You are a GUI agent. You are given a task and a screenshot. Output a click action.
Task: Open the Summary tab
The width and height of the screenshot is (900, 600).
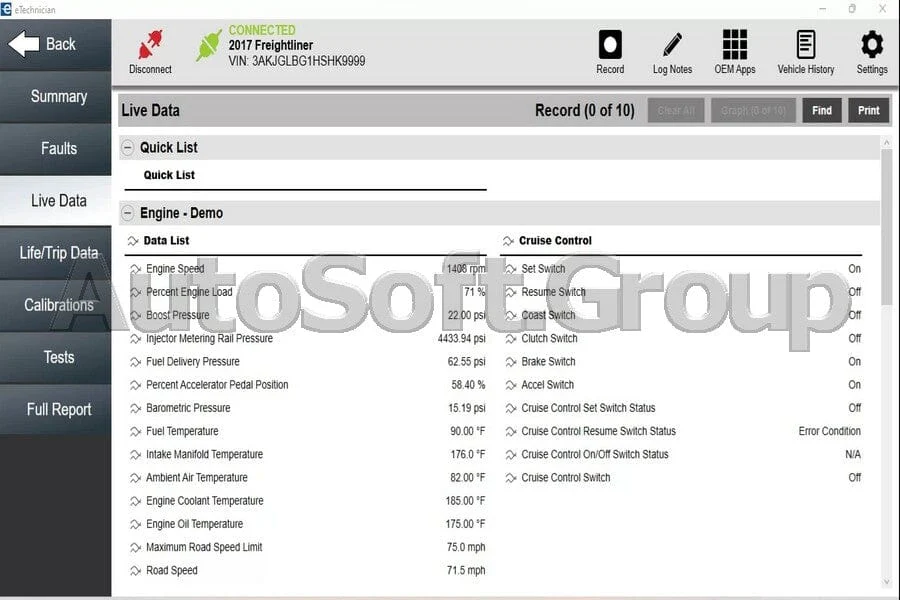(56, 97)
